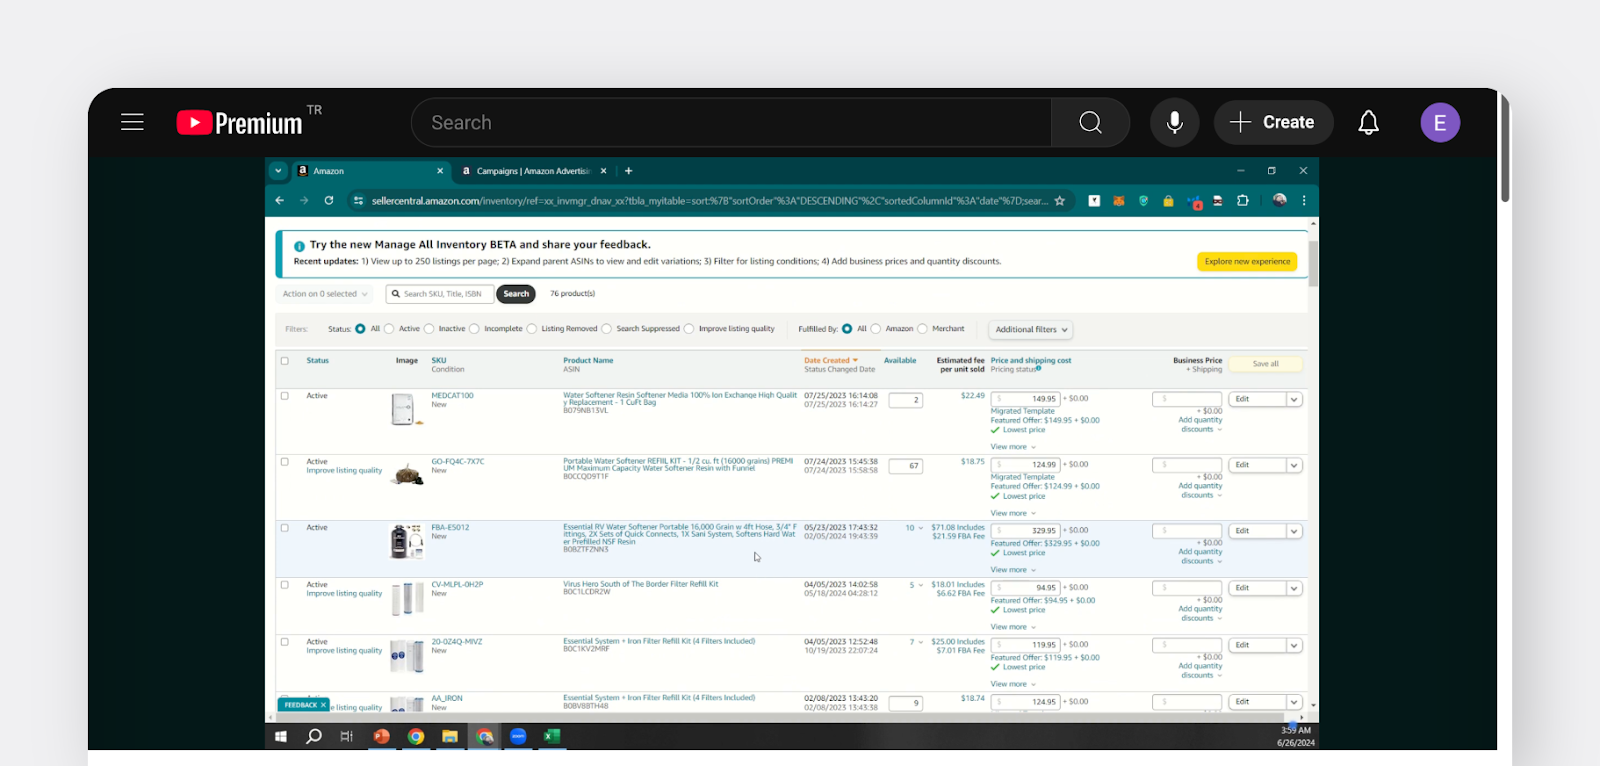
Task: Open the MetaMask fox extension
Action: click(1119, 201)
